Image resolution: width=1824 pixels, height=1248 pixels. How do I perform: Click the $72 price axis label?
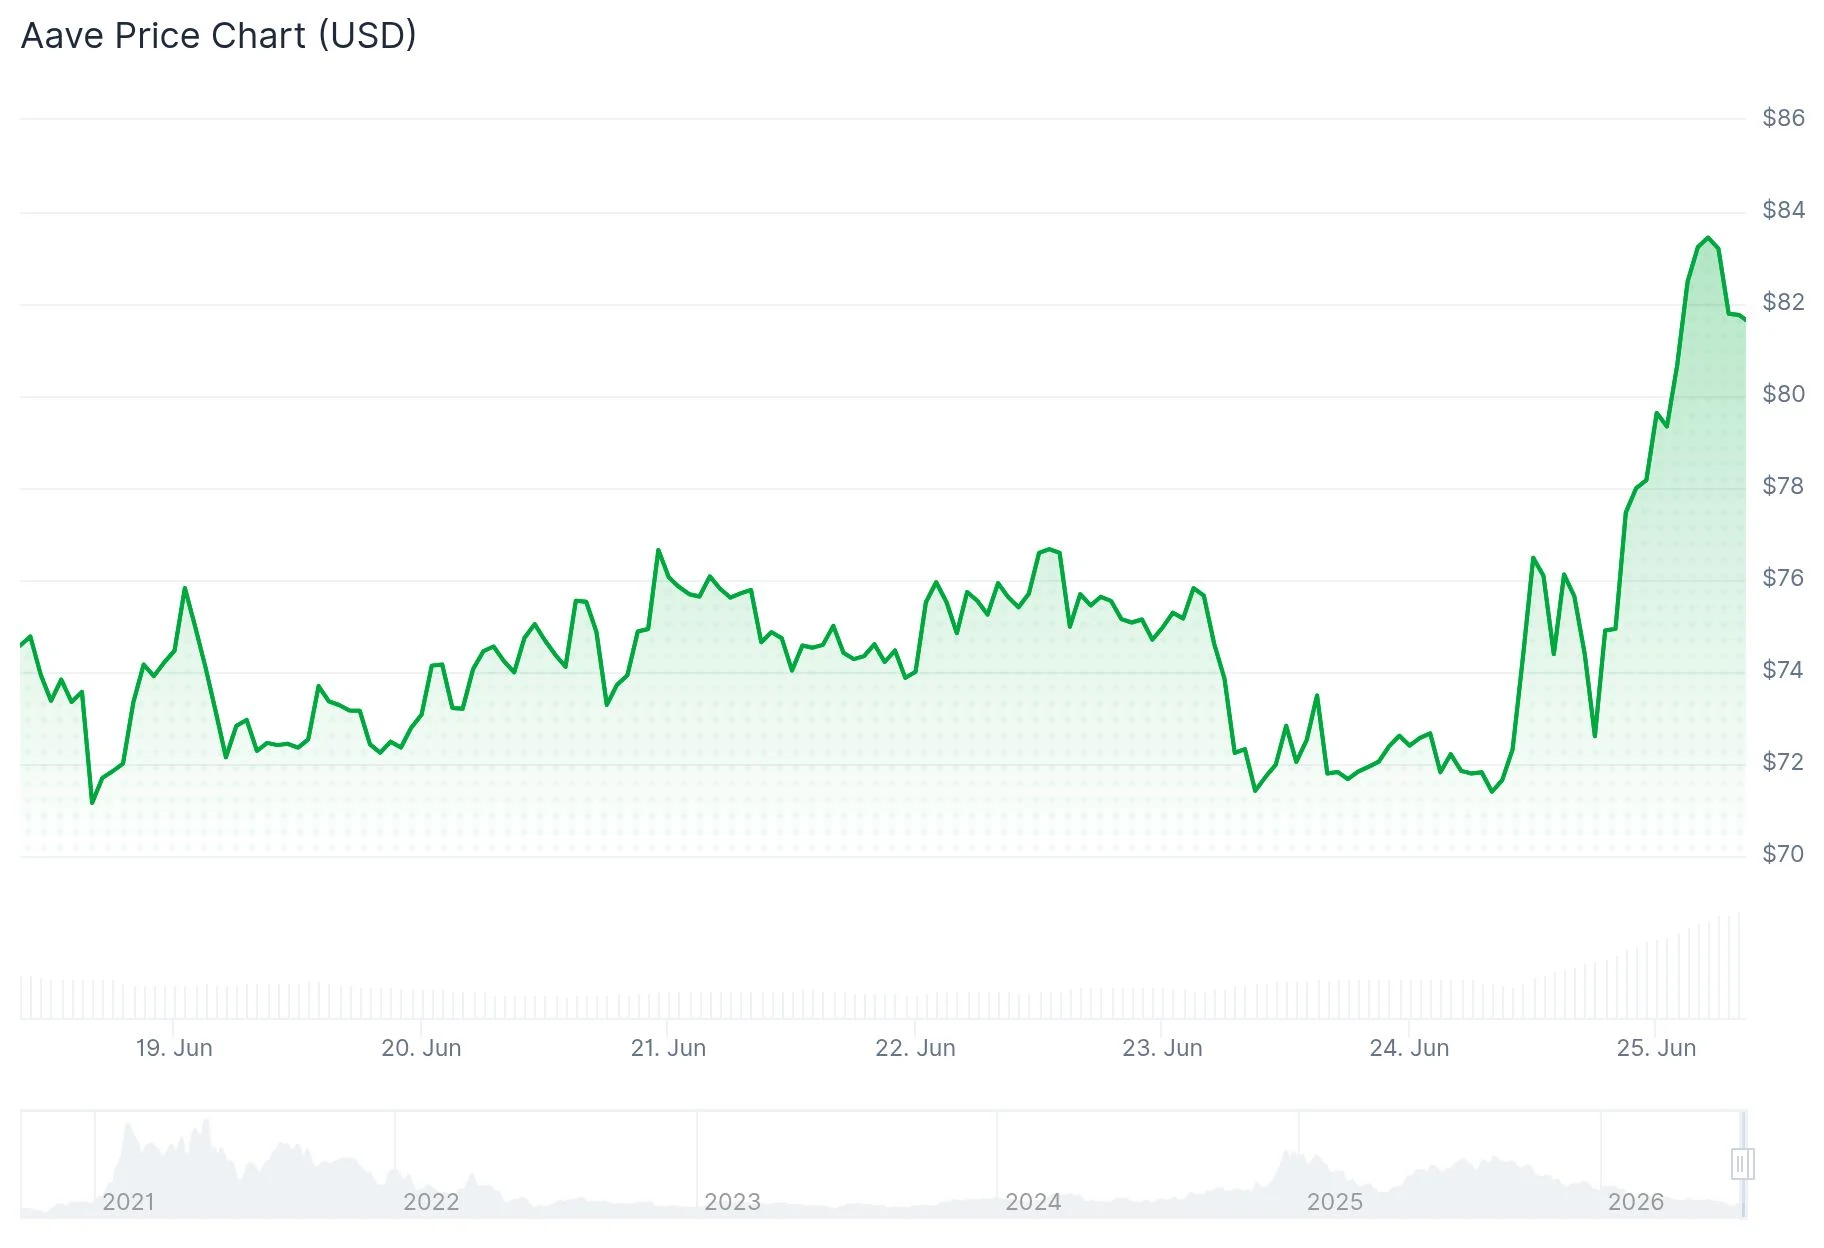pyautogui.click(x=1783, y=762)
